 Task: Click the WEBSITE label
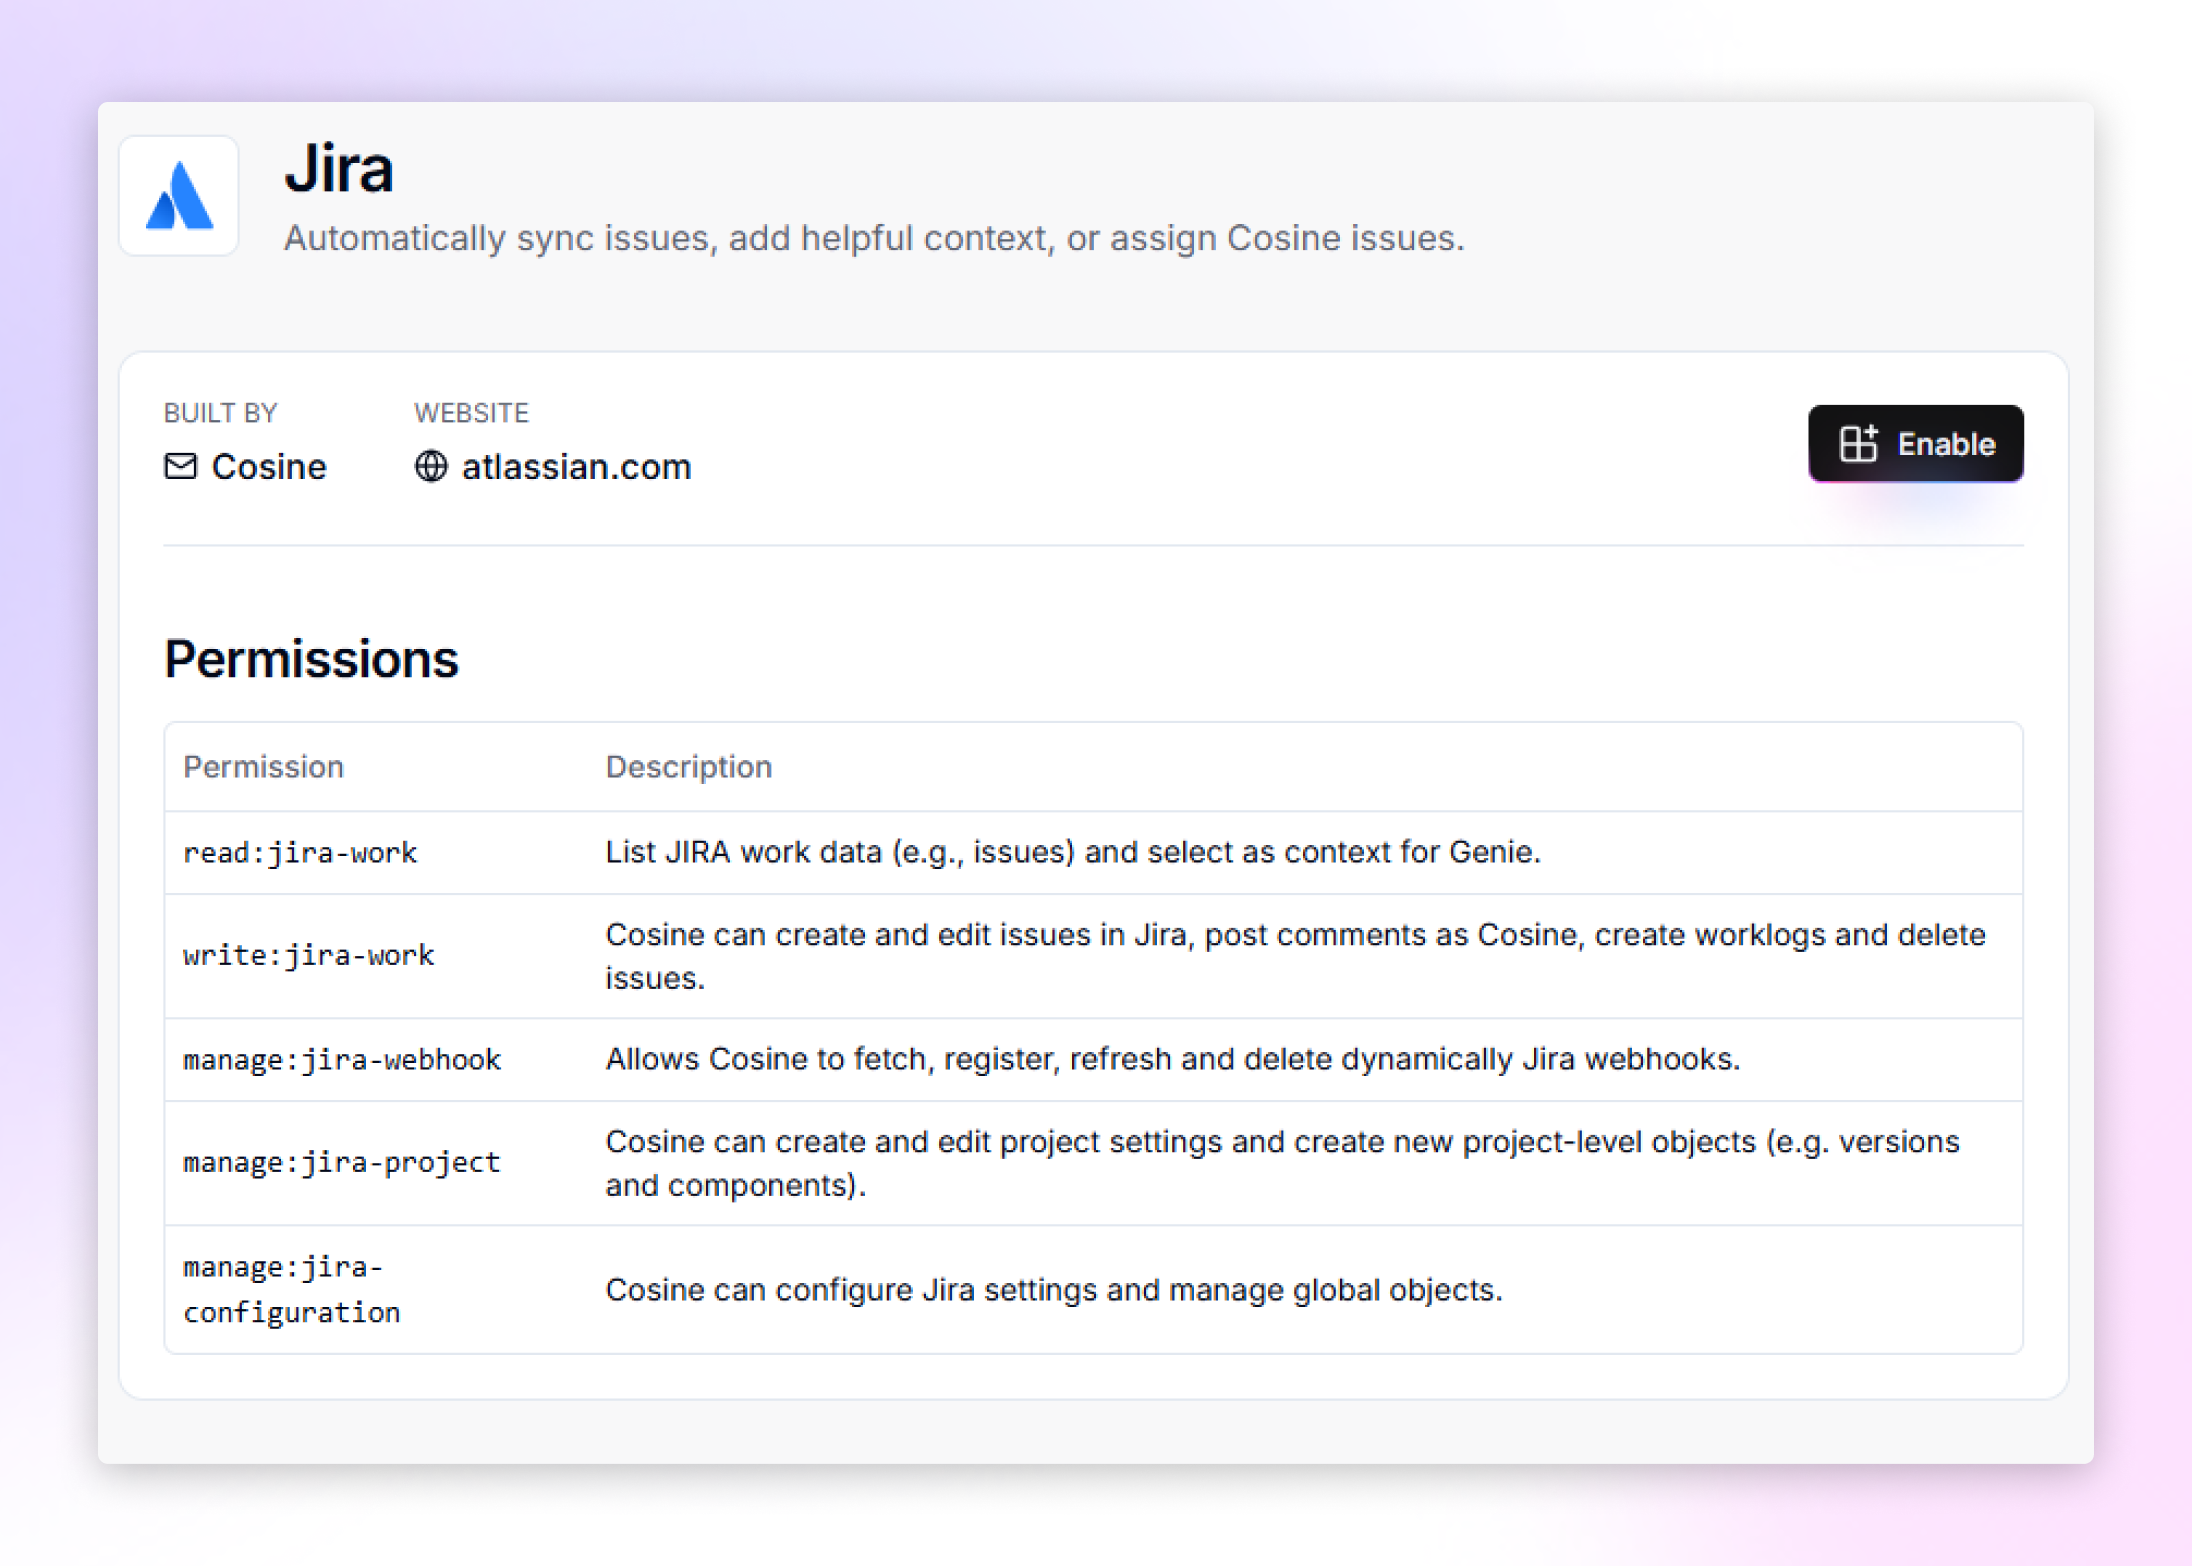(470, 412)
